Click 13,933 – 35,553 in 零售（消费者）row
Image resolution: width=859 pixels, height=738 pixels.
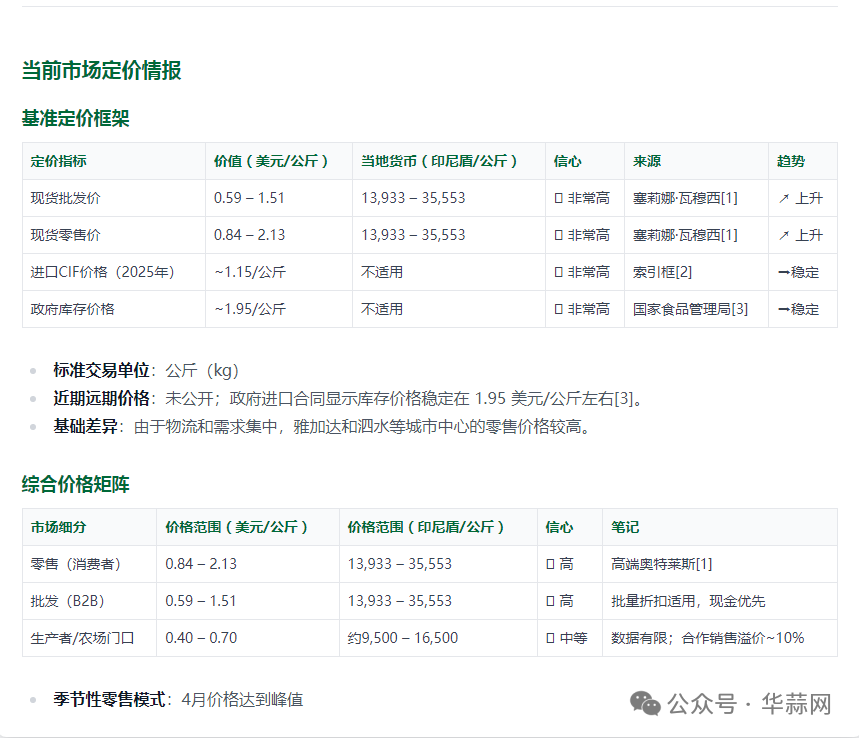400,564
